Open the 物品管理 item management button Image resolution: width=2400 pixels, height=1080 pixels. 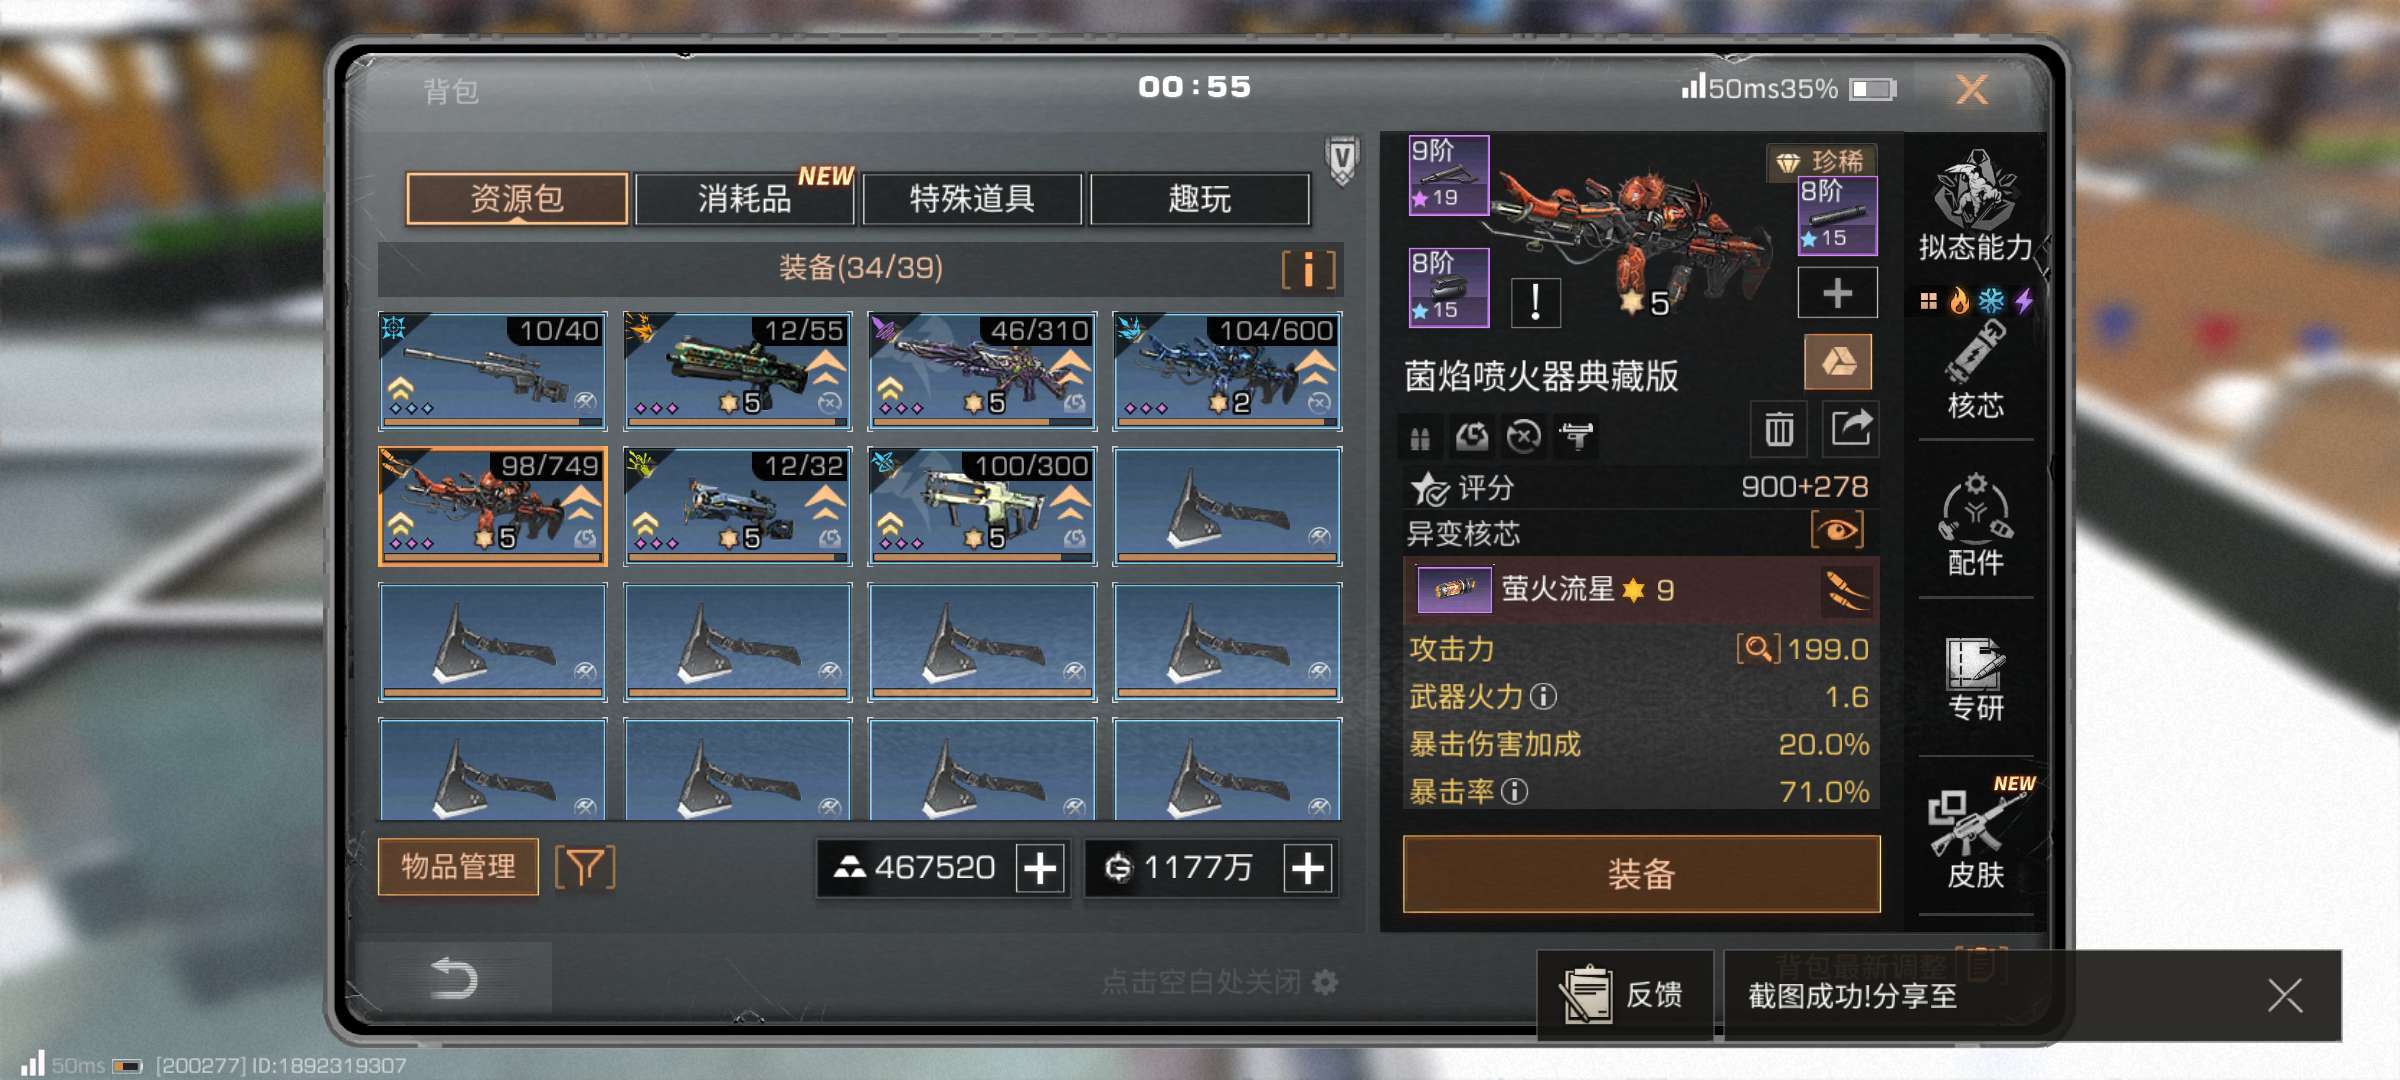click(x=458, y=866)
